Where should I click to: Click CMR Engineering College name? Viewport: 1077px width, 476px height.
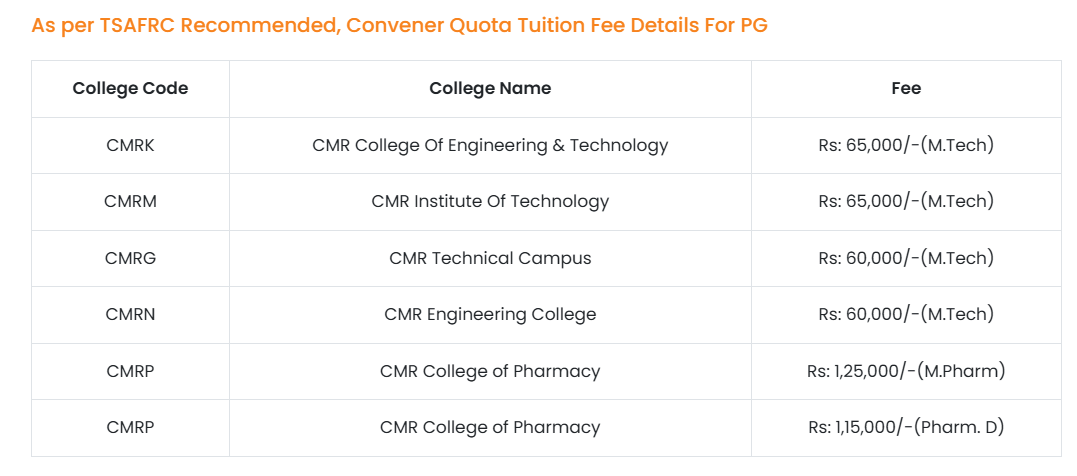pos(490,314)
